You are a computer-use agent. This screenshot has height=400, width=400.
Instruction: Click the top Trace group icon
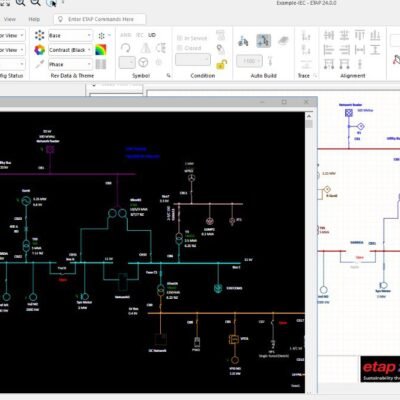[x=306, y=35]
